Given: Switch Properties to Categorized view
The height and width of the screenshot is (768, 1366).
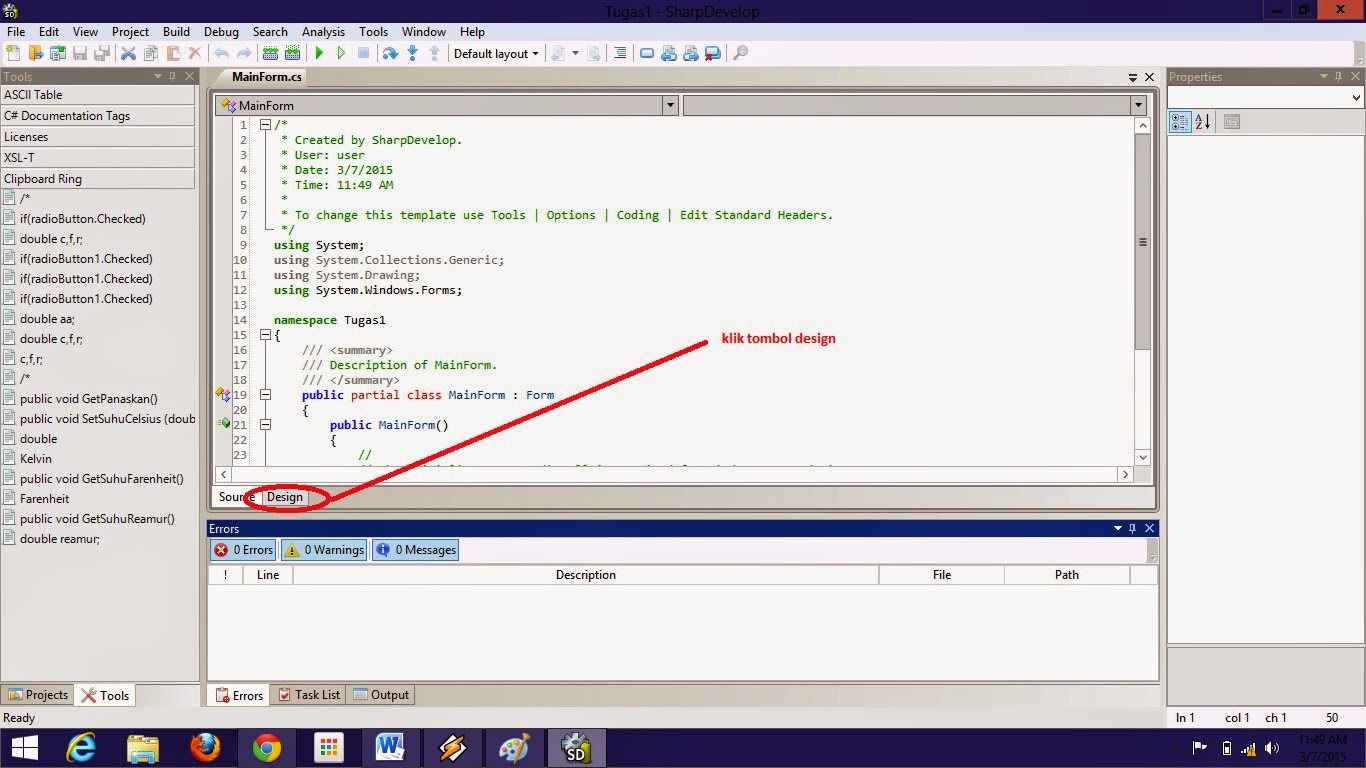Looking at the screenshot, I should (x=1180, y=122).
